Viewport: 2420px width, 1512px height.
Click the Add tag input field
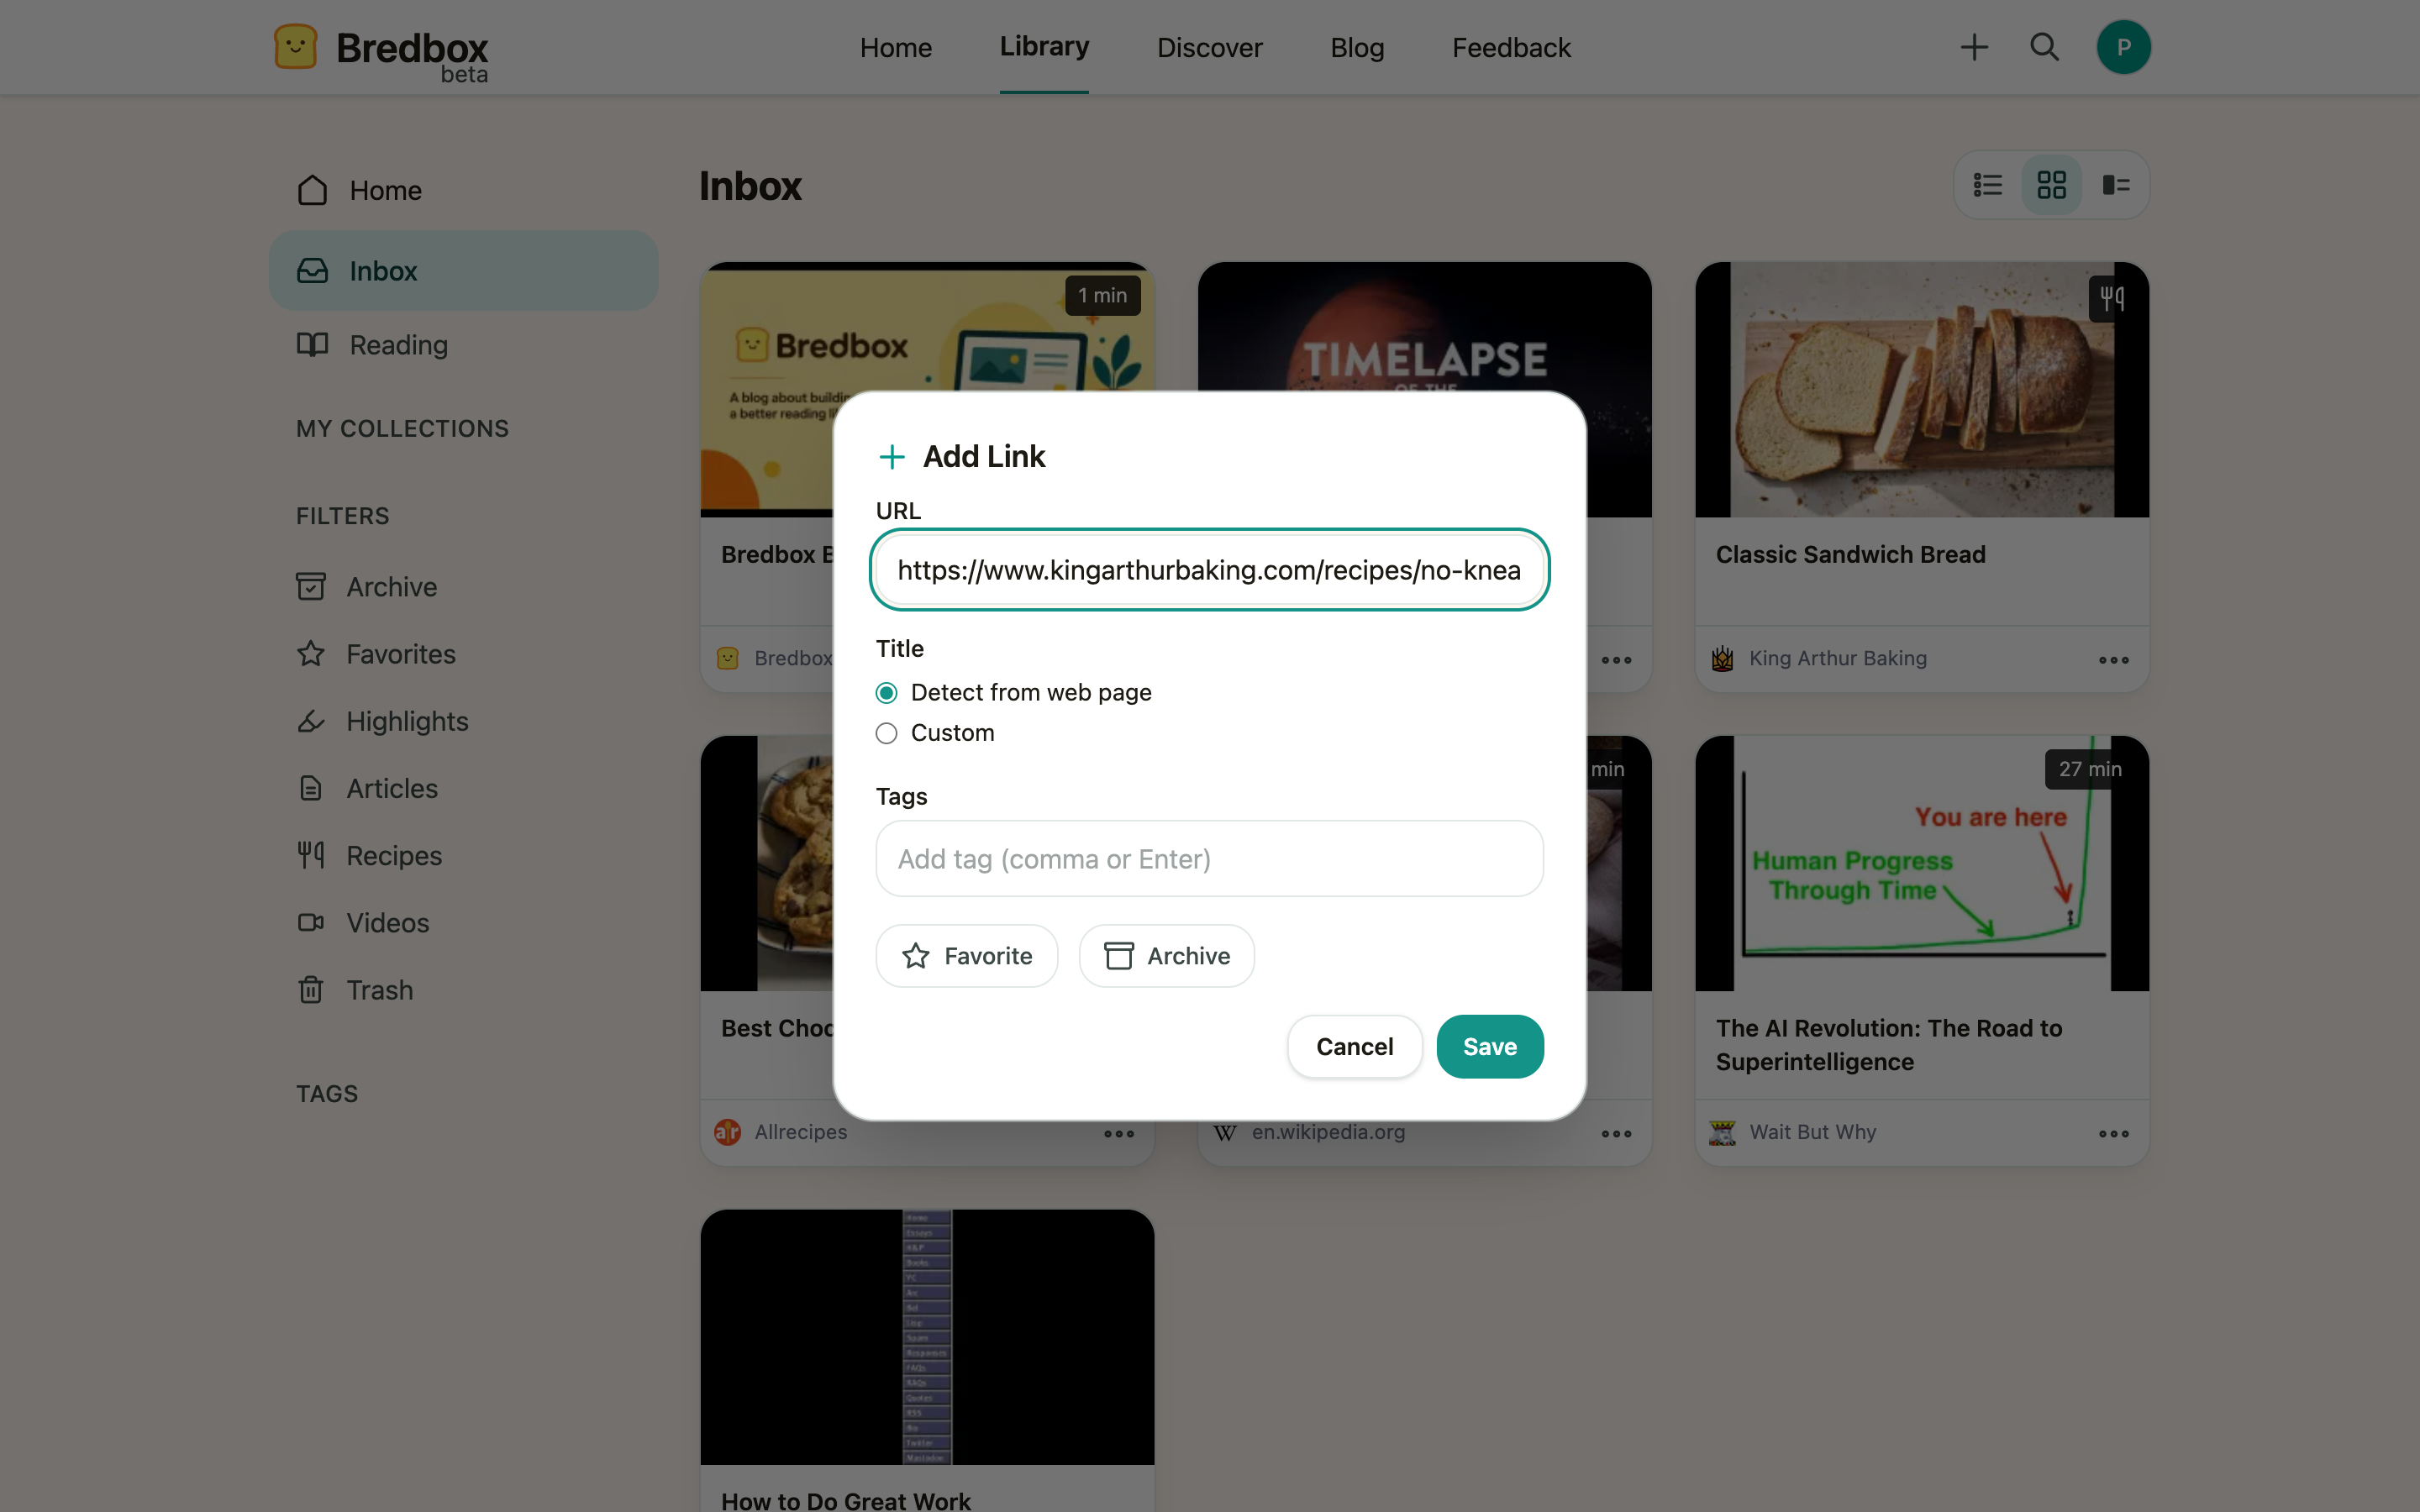coord(1209,859)
